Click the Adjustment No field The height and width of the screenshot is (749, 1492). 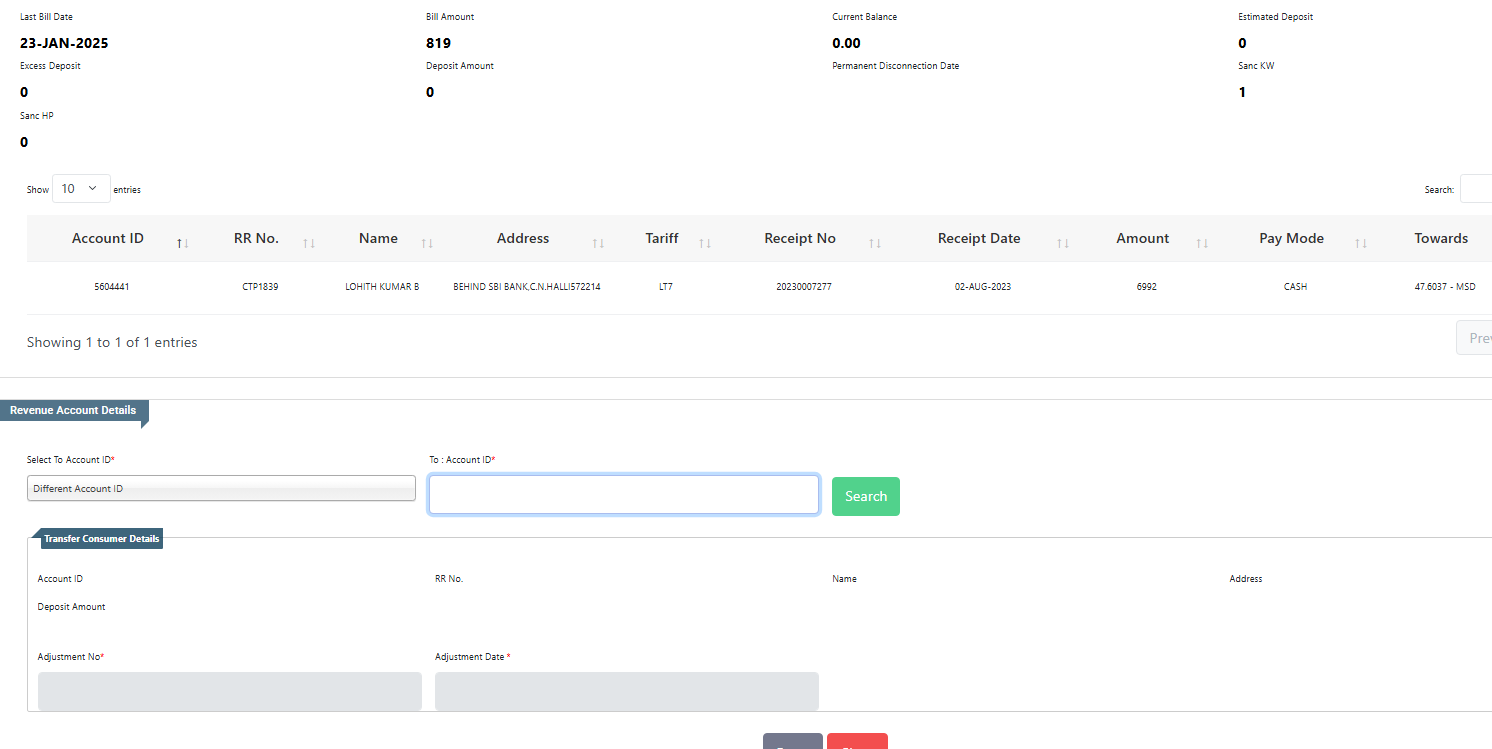tap(229, 691)
